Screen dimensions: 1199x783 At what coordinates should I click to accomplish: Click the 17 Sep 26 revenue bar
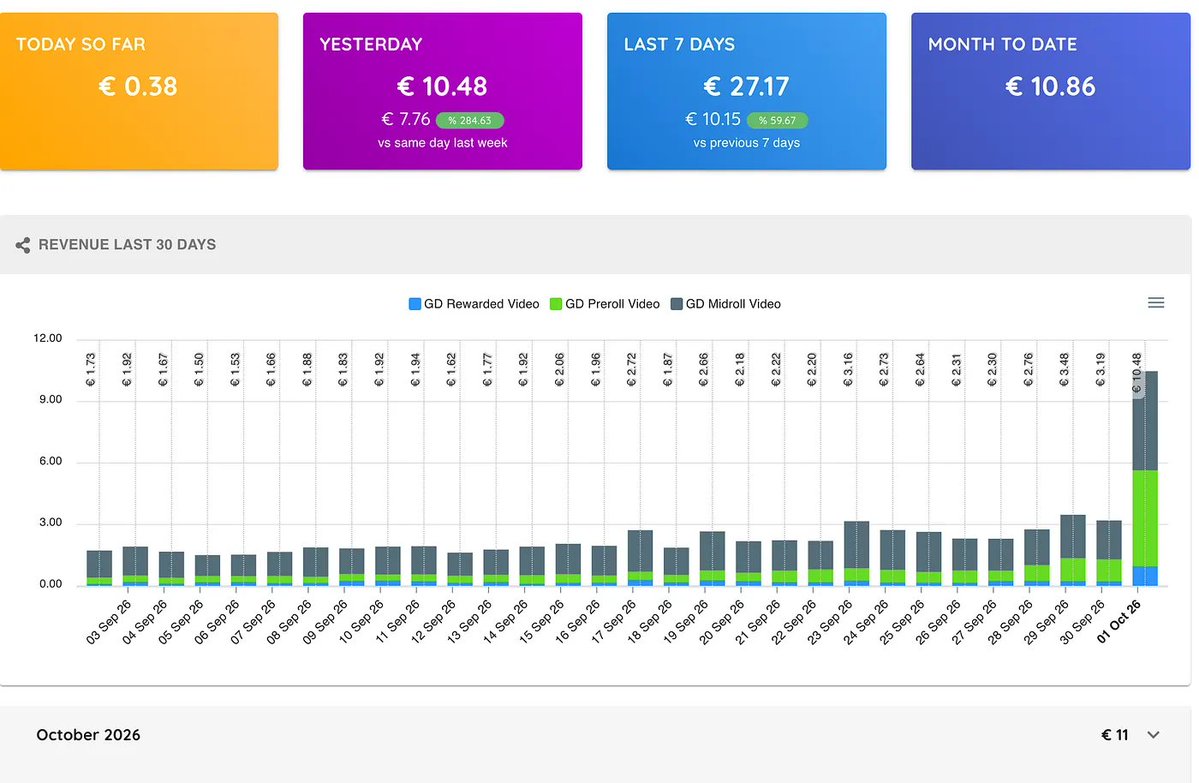point(640,558)
